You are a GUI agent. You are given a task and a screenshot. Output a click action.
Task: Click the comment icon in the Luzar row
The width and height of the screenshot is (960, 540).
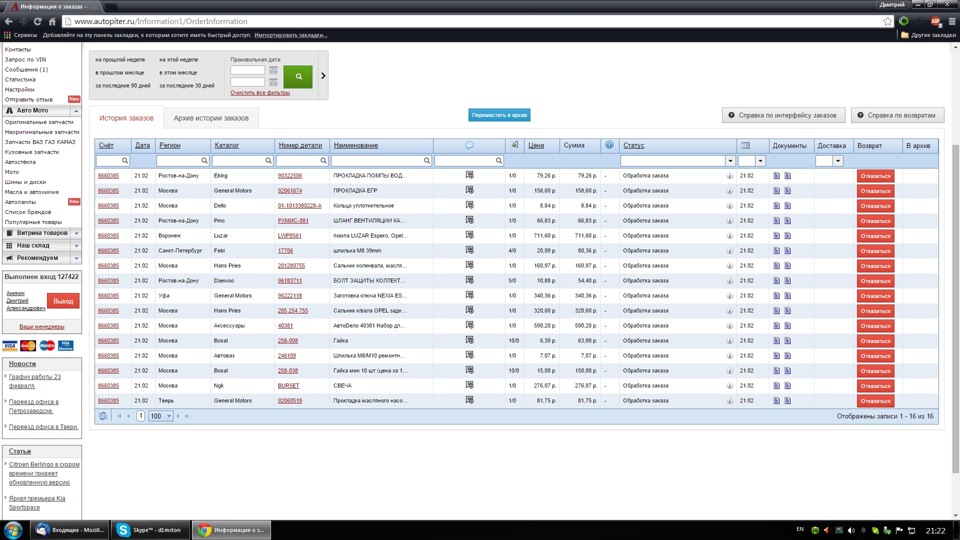point(470,235)
